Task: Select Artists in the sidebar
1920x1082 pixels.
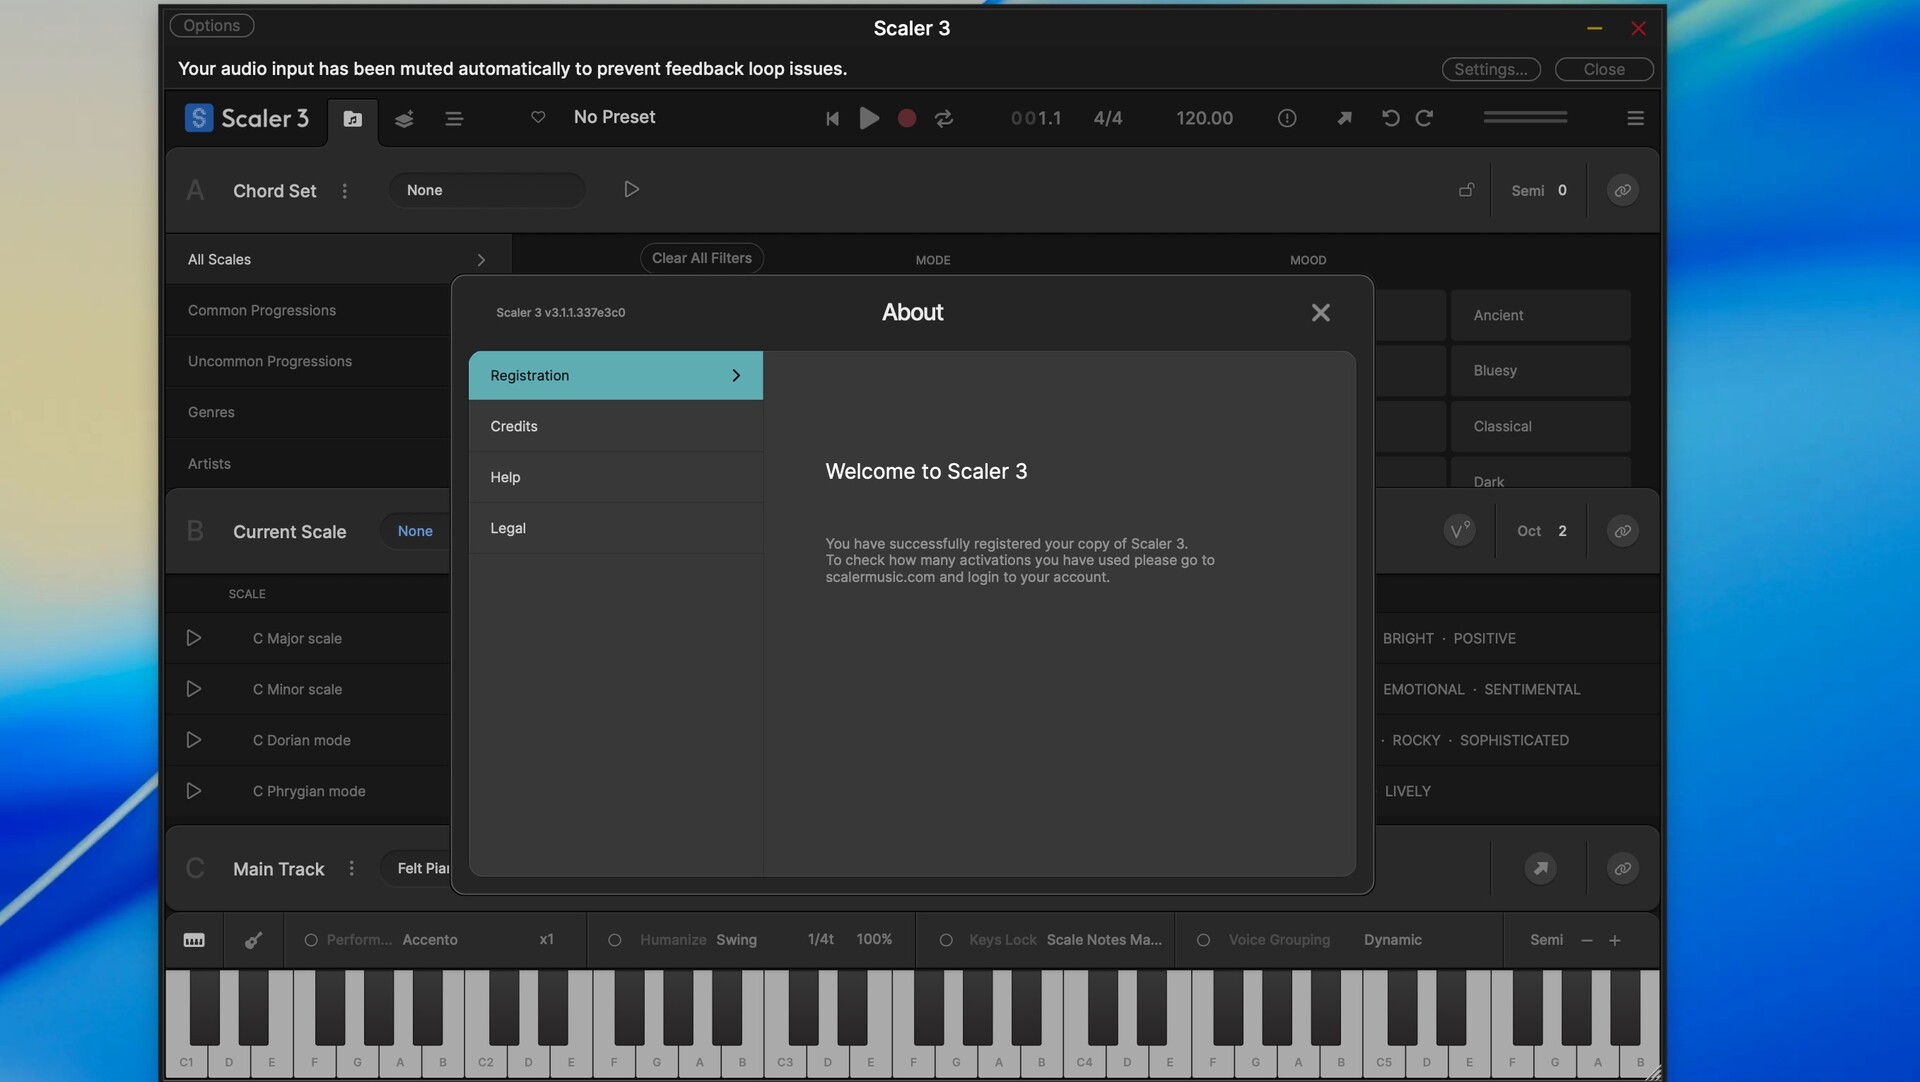Action: coord(309,464)
